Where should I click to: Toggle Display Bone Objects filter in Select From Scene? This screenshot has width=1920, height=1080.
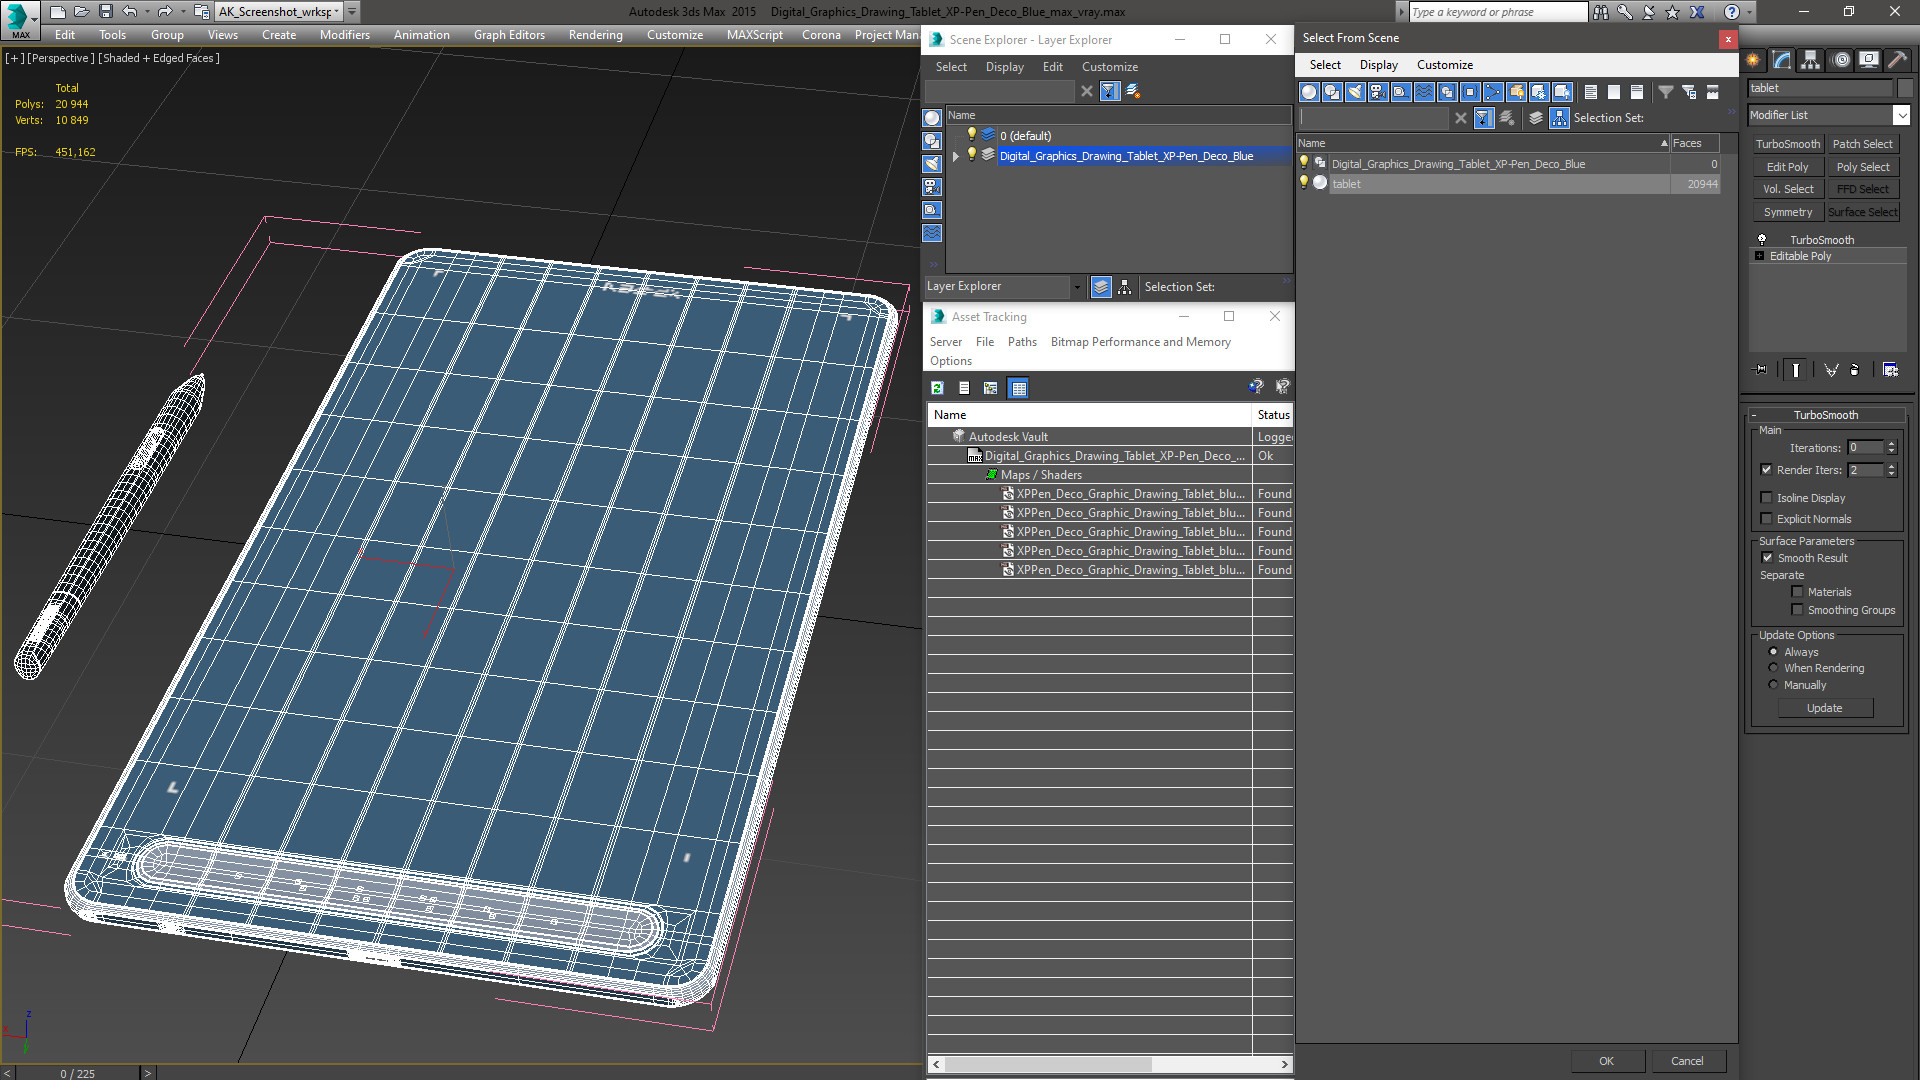[x=1493, y=92]
